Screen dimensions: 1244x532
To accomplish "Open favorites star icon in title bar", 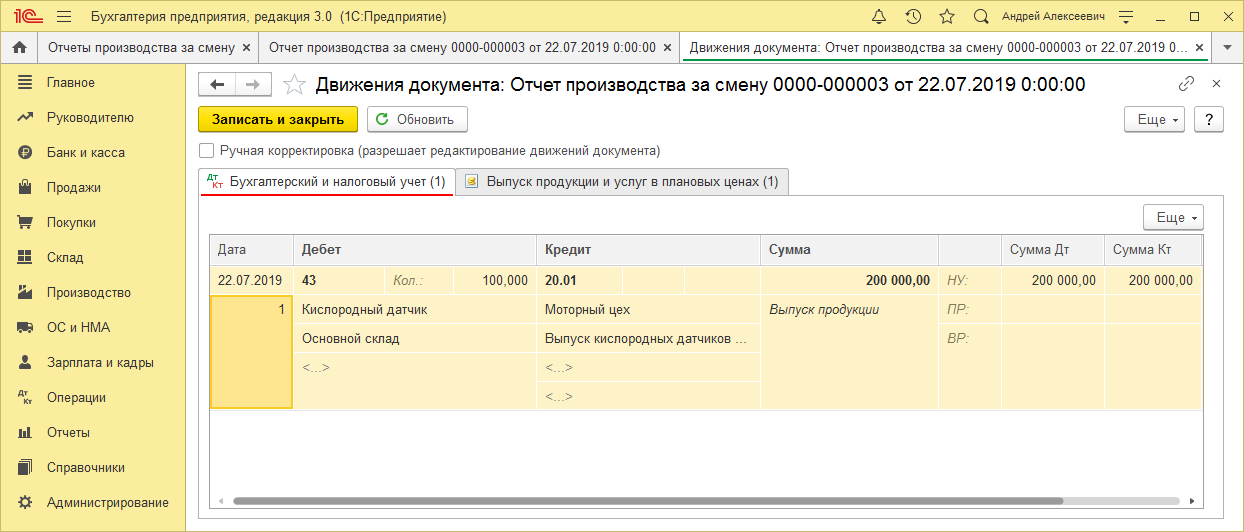I will pyautogui.click(x=947, y=17).
